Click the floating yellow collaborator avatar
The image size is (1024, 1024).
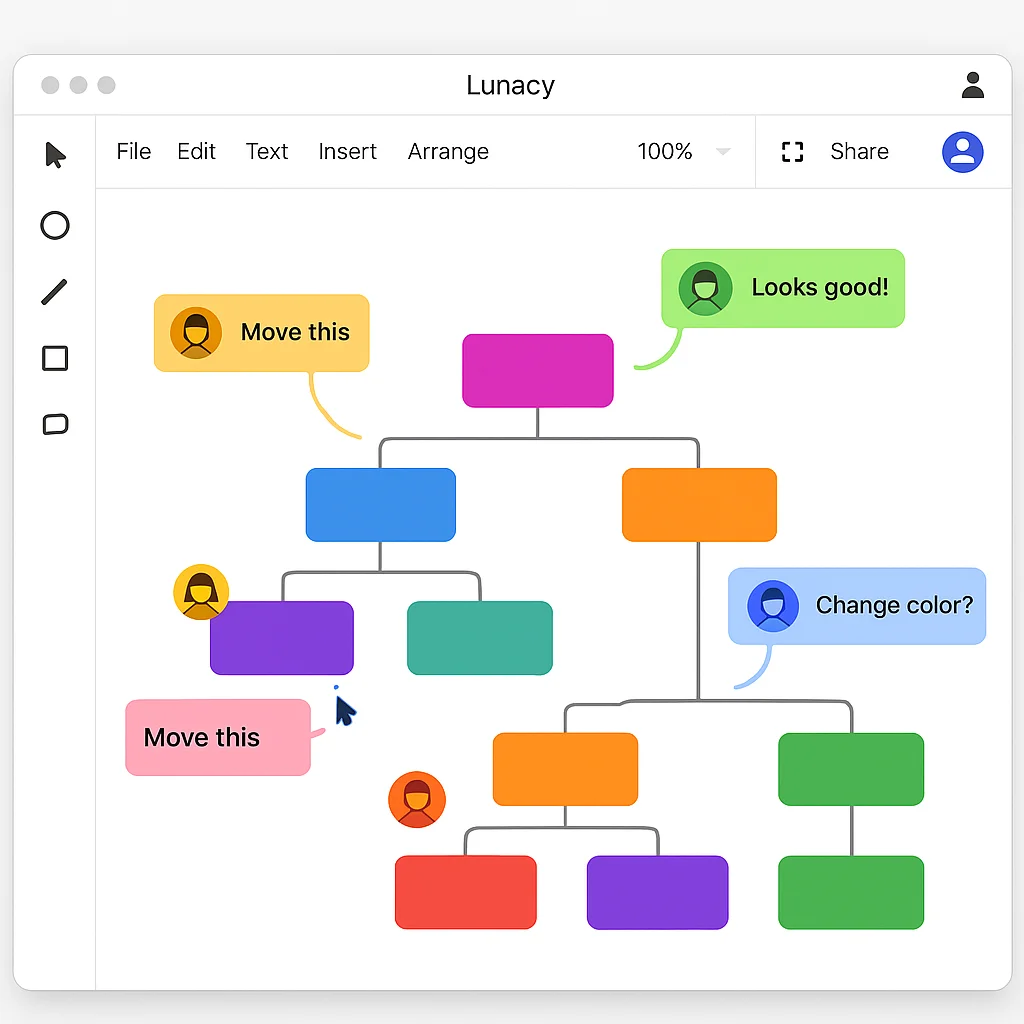coord(201,592)
